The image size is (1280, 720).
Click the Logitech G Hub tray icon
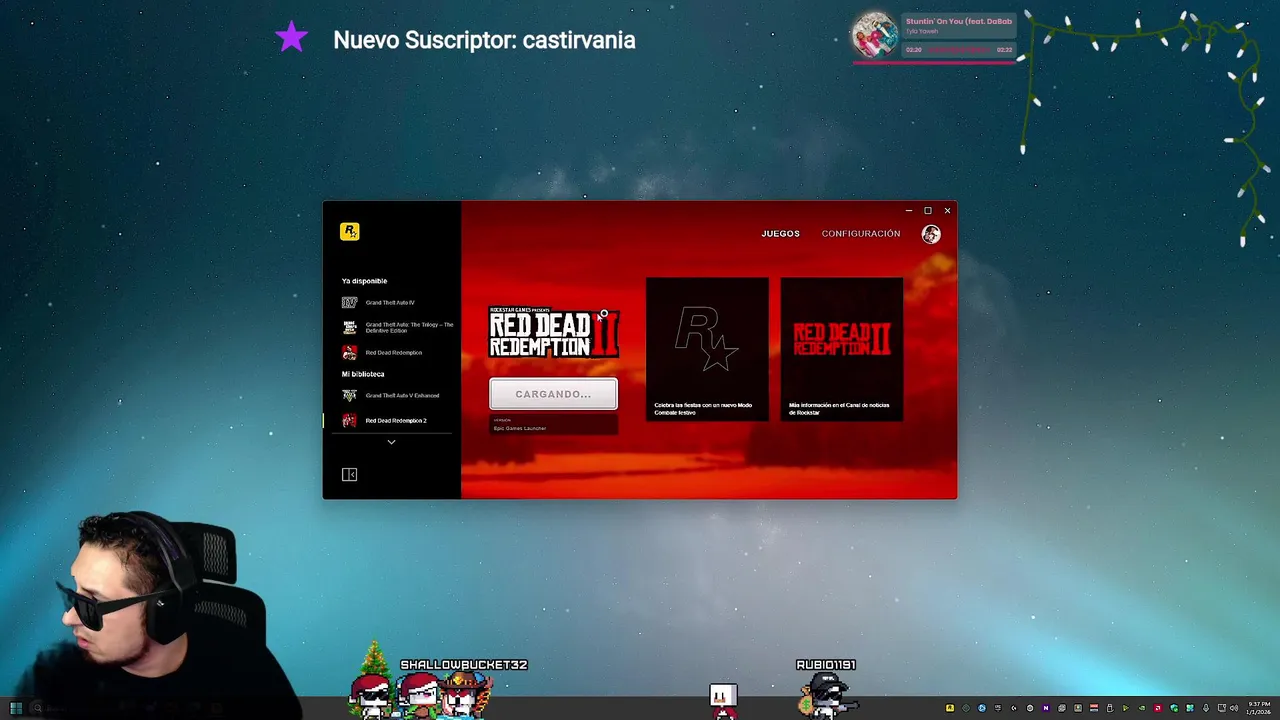click(x=1014, y=708)
